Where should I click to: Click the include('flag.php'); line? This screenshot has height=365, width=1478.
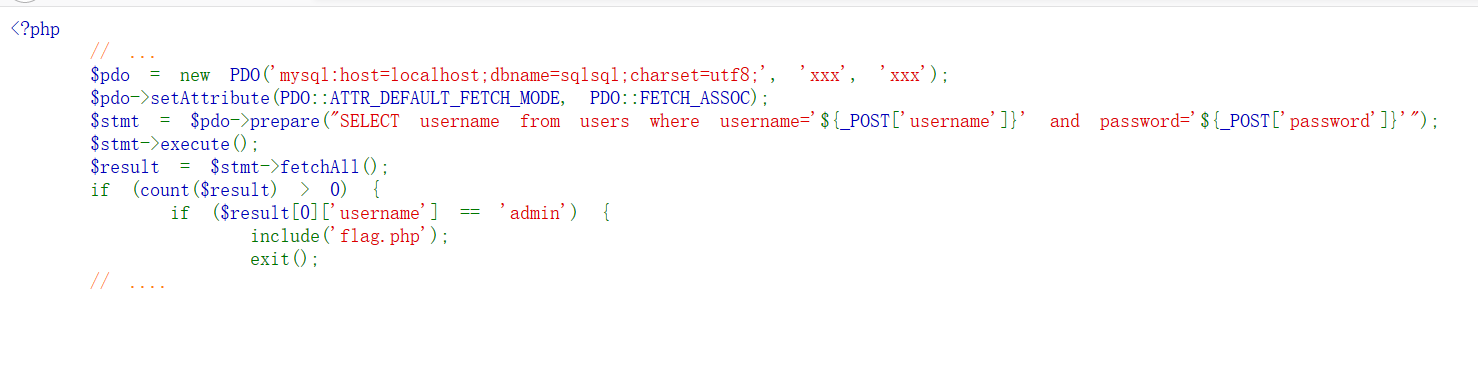350,236
